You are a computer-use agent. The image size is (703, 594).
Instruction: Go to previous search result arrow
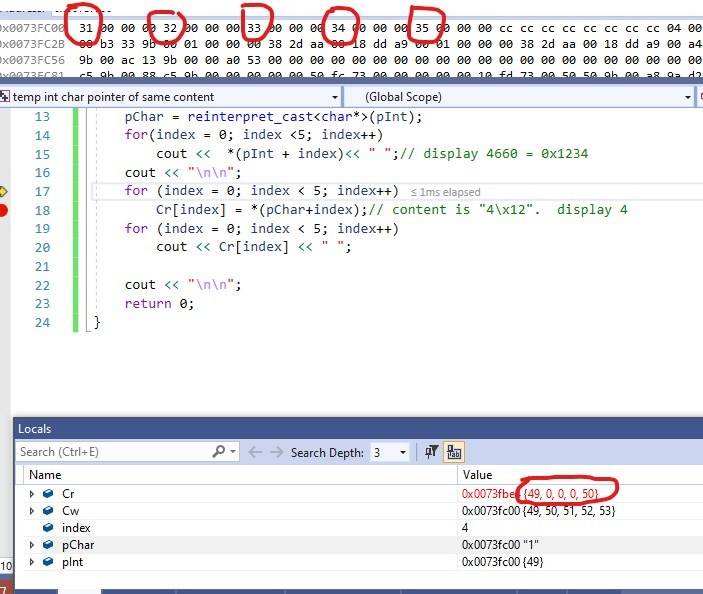click(x=255, y=452)
